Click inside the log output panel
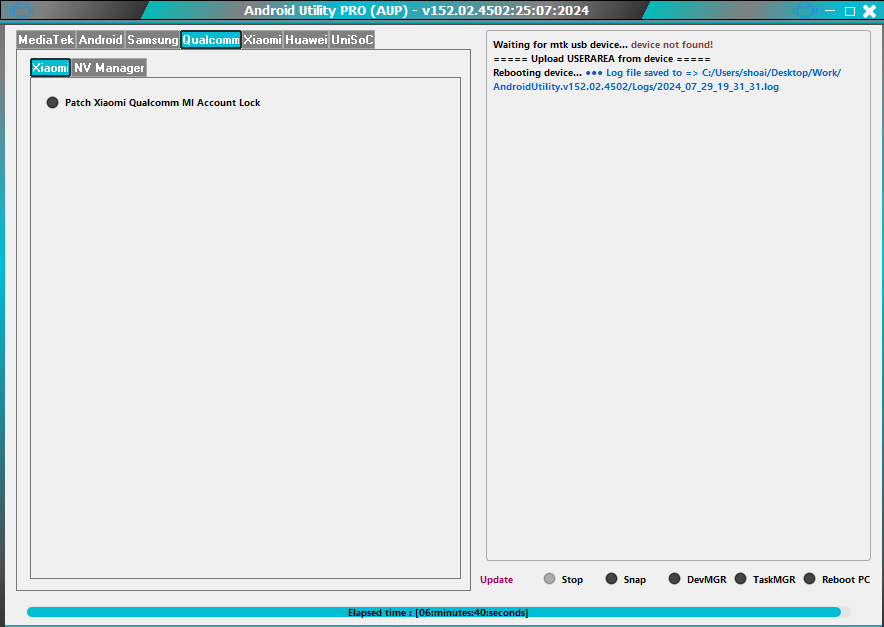Viewport: 884px width, 627px height. [680, 300]
